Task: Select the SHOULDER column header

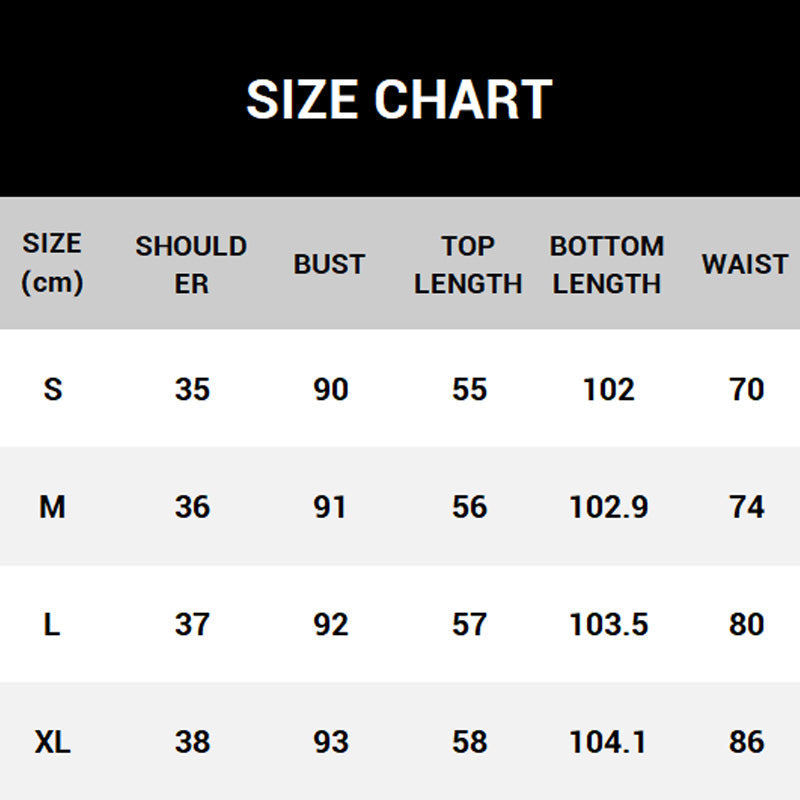Action: tap(191, 264)
